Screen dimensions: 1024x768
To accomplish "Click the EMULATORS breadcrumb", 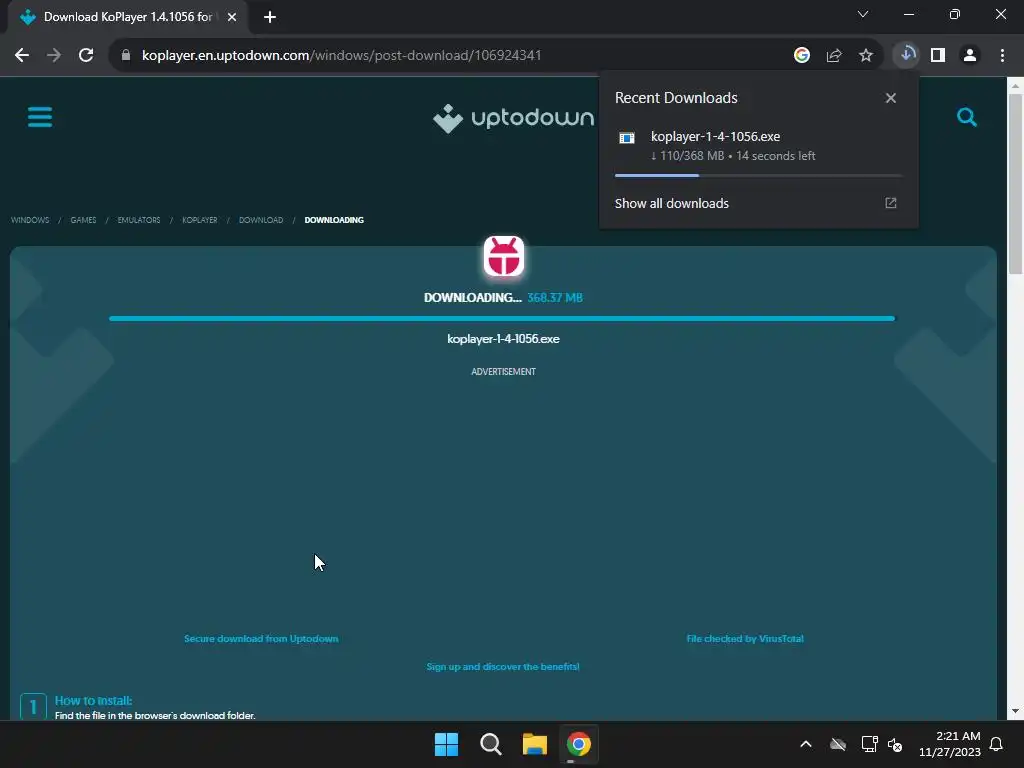I will [138, 220].
